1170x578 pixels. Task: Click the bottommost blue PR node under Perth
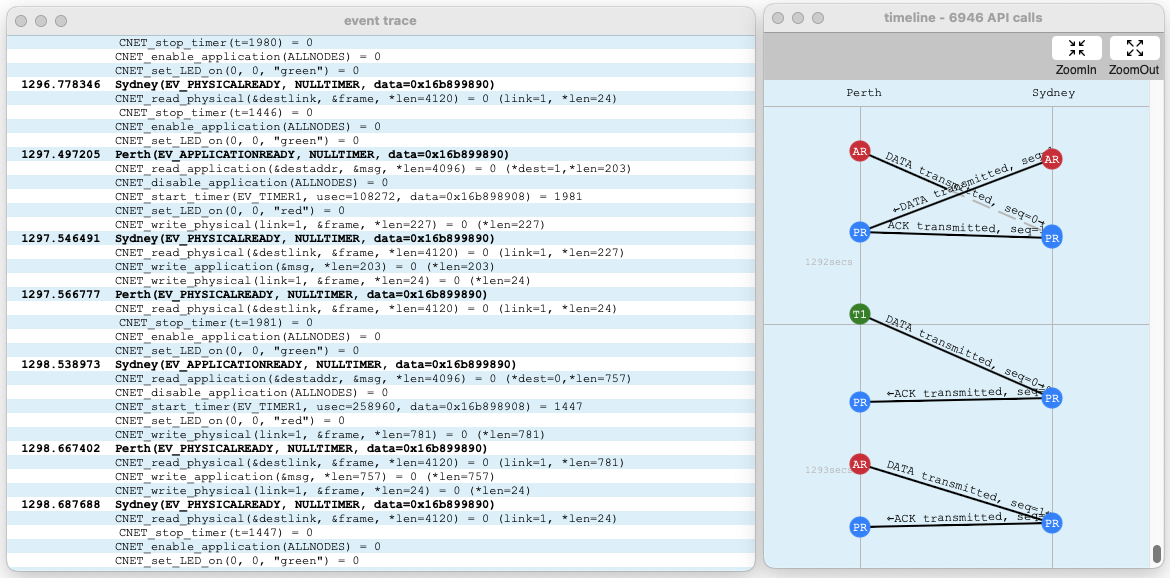(x=860, y=526)
